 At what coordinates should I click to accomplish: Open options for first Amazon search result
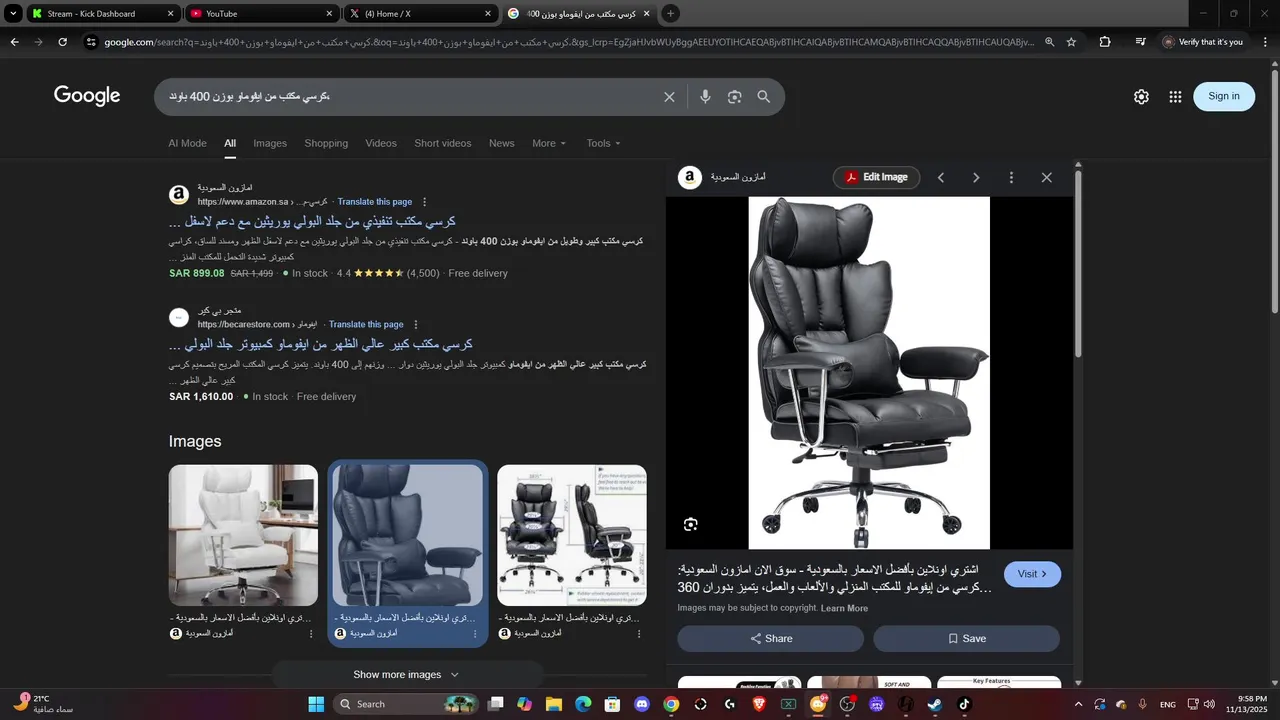424,202
